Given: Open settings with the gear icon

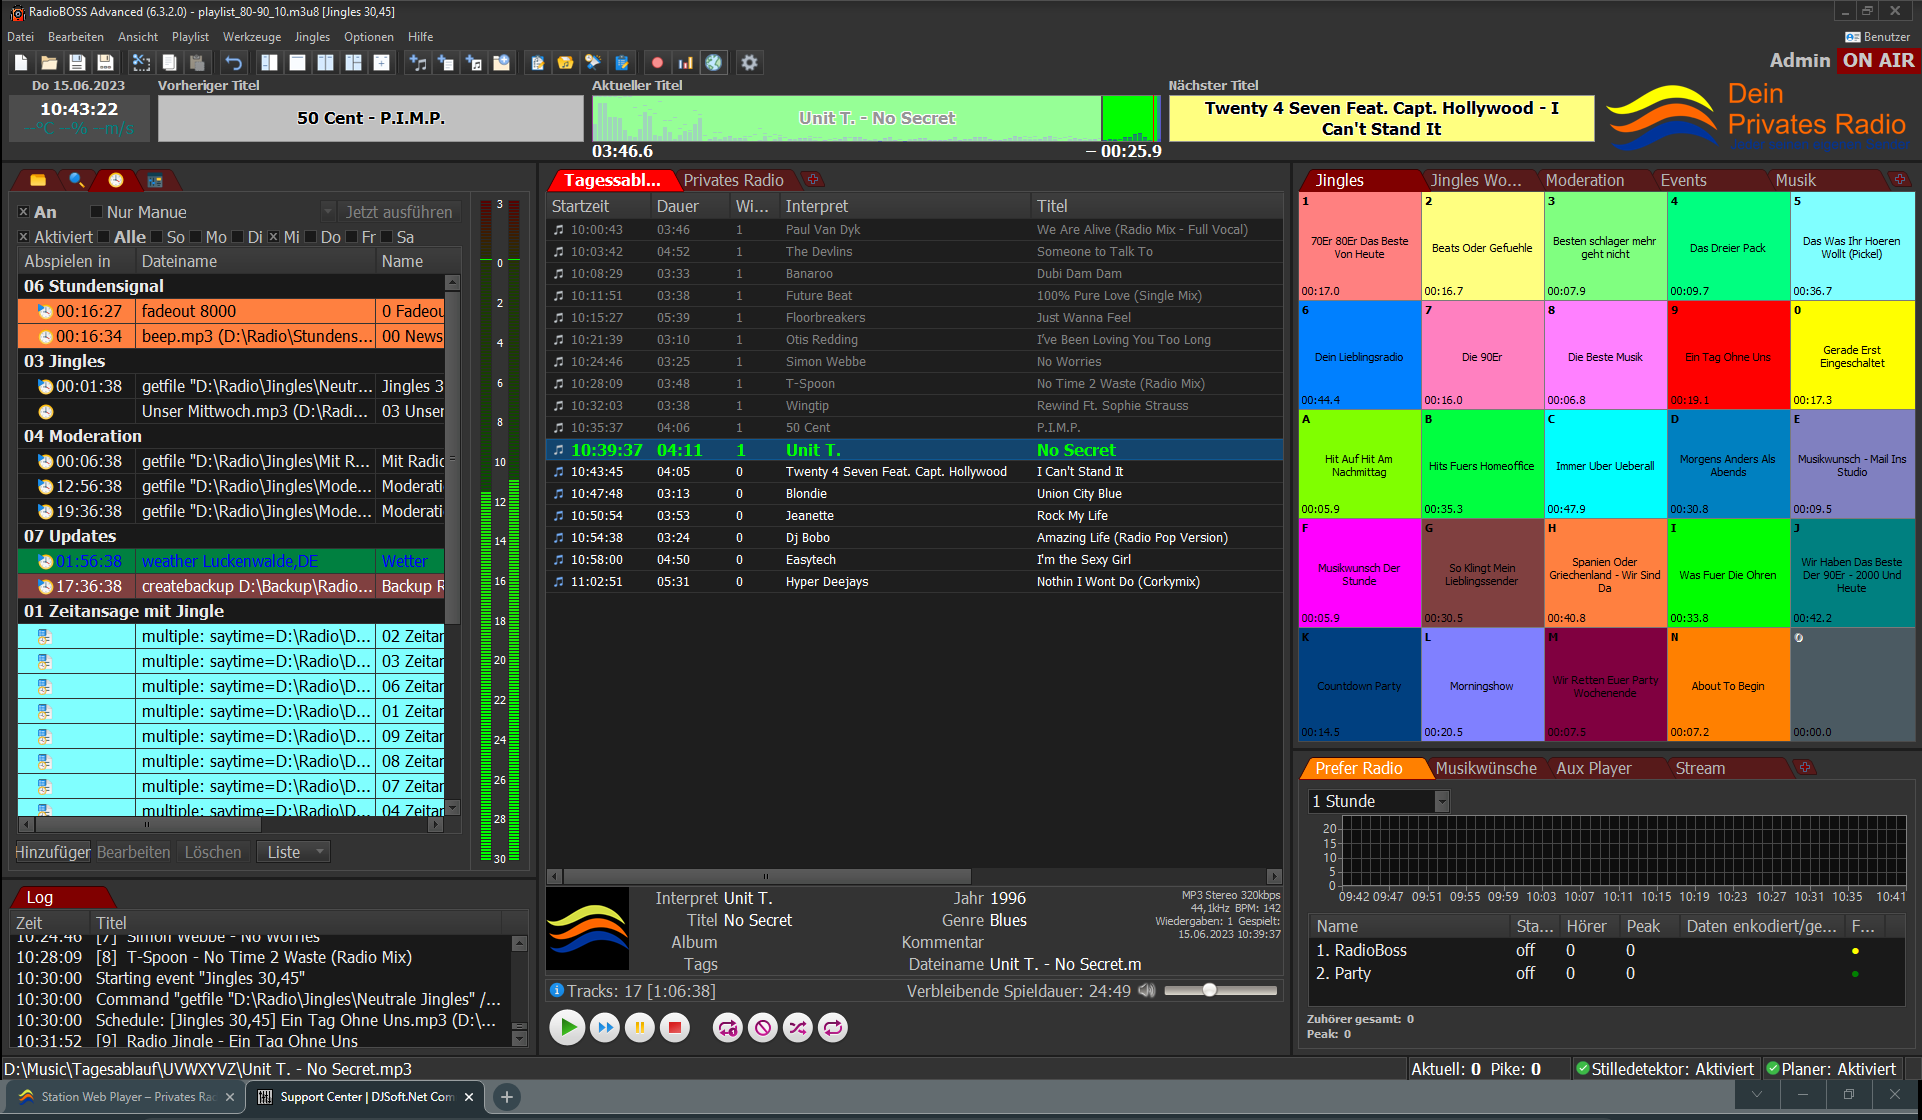Looking at the screenshot, I should click(749, 62).
